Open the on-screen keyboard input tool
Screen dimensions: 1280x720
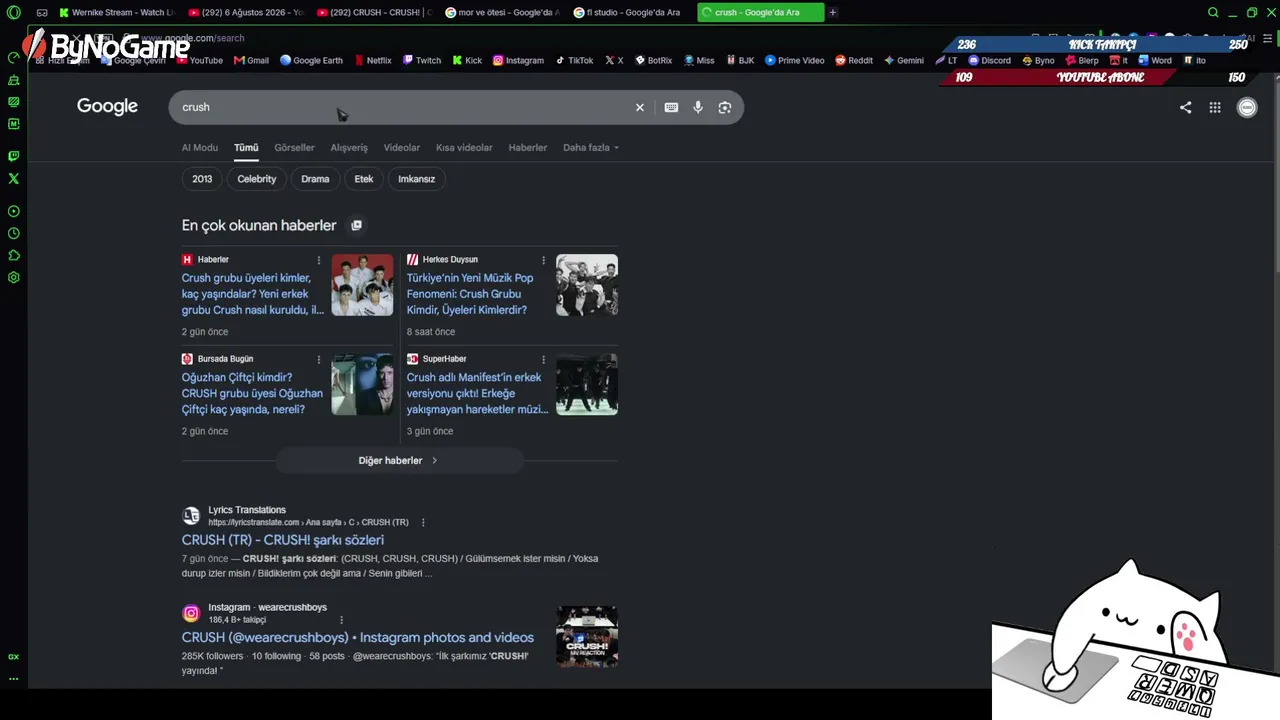tap(671, 107)
